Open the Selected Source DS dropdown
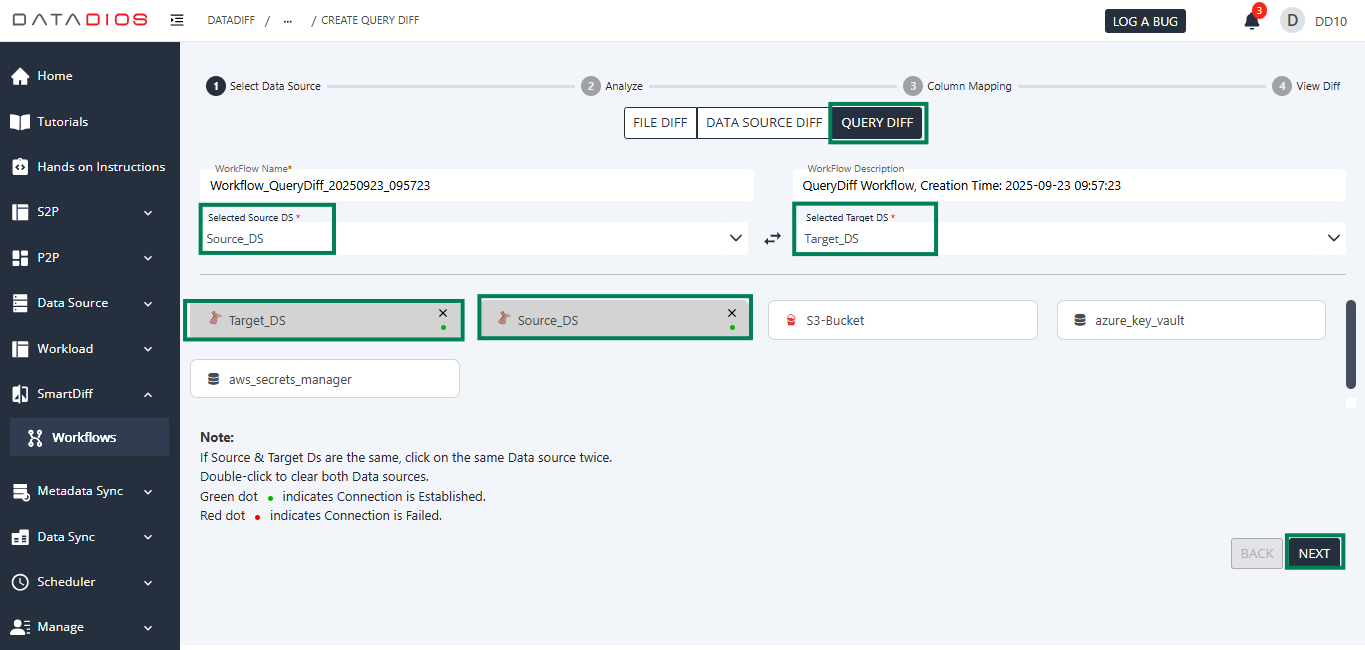 [736, 238]
